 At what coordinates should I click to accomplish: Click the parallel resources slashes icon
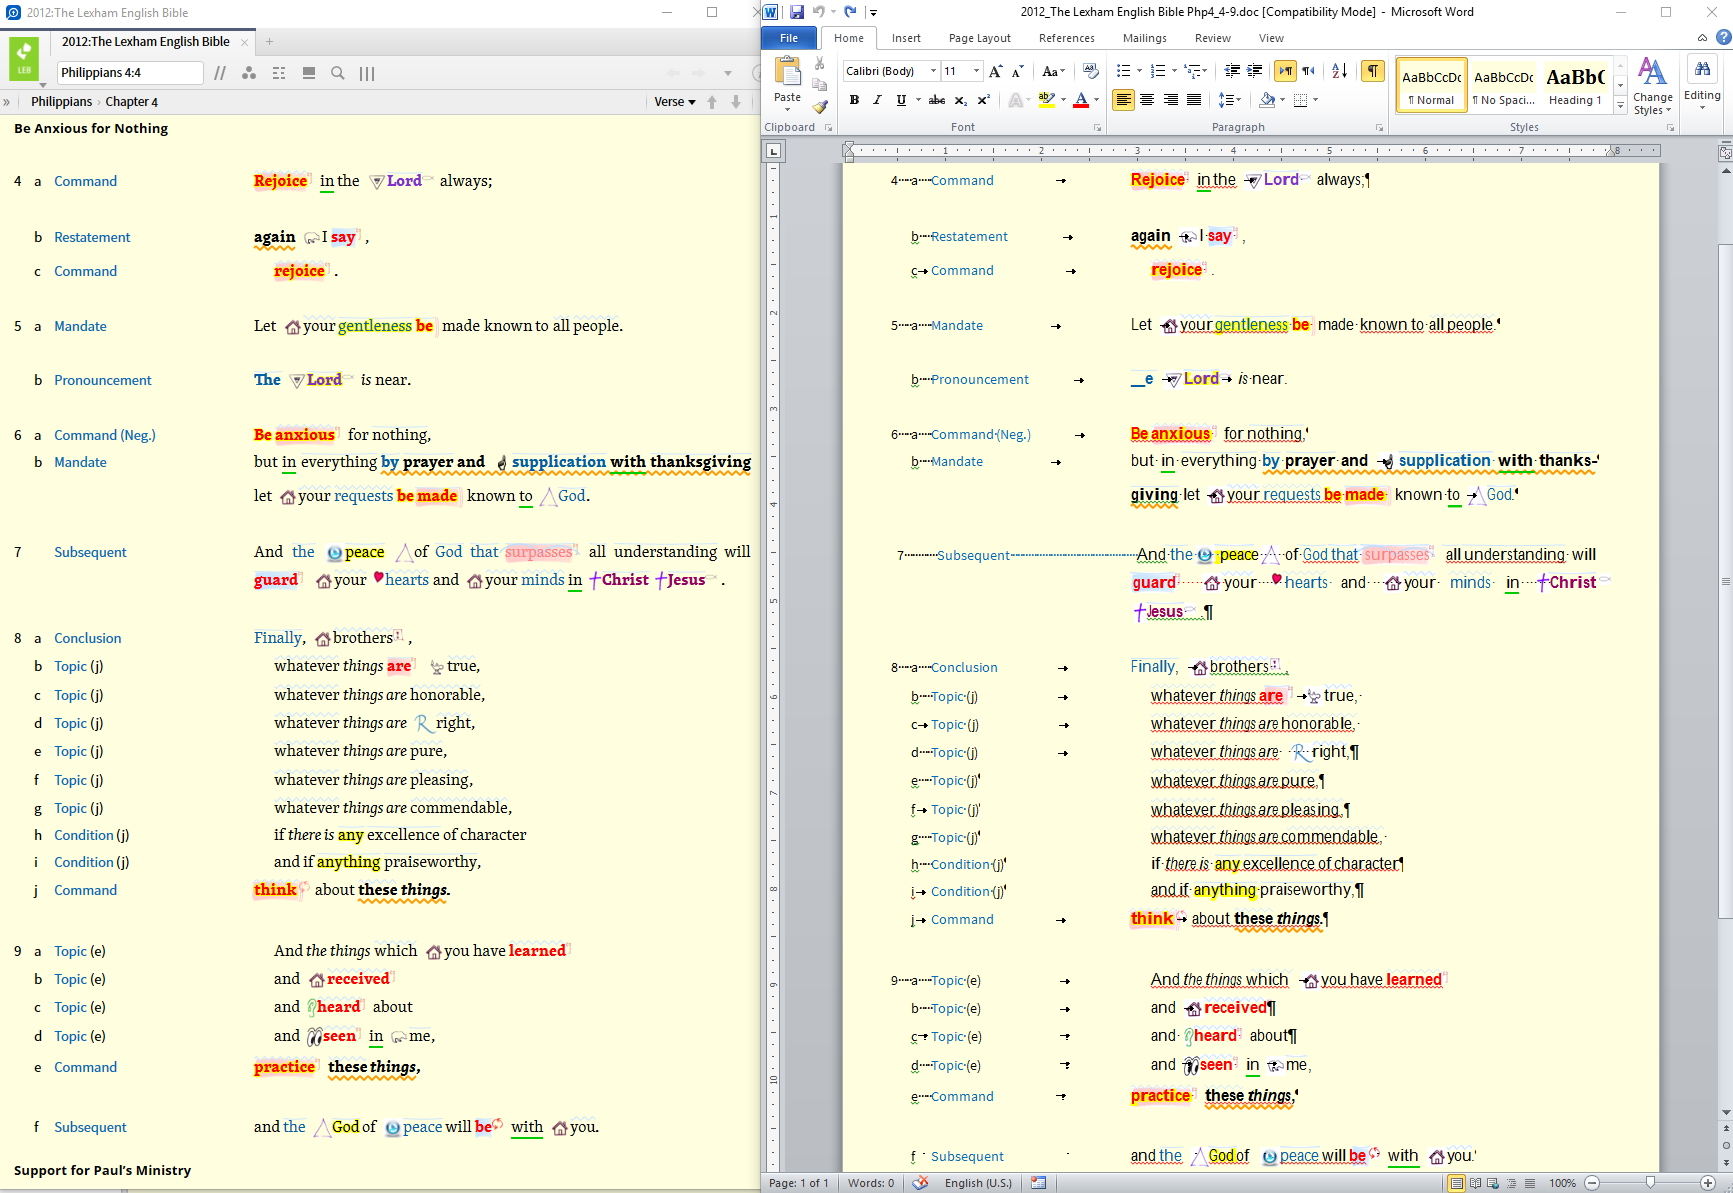(220, 73)
